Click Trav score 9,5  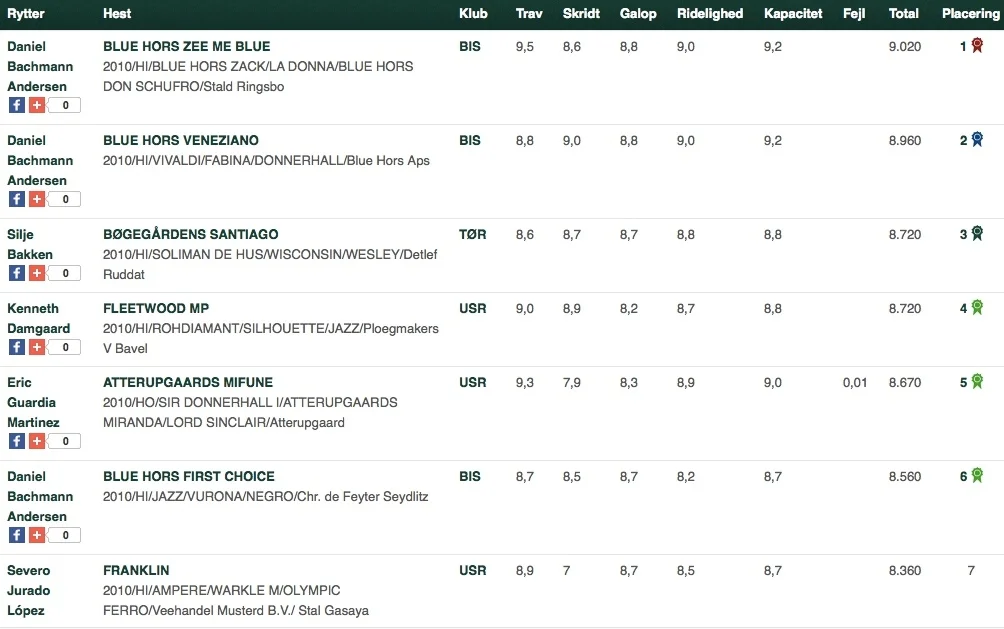[x=524, y=47]
